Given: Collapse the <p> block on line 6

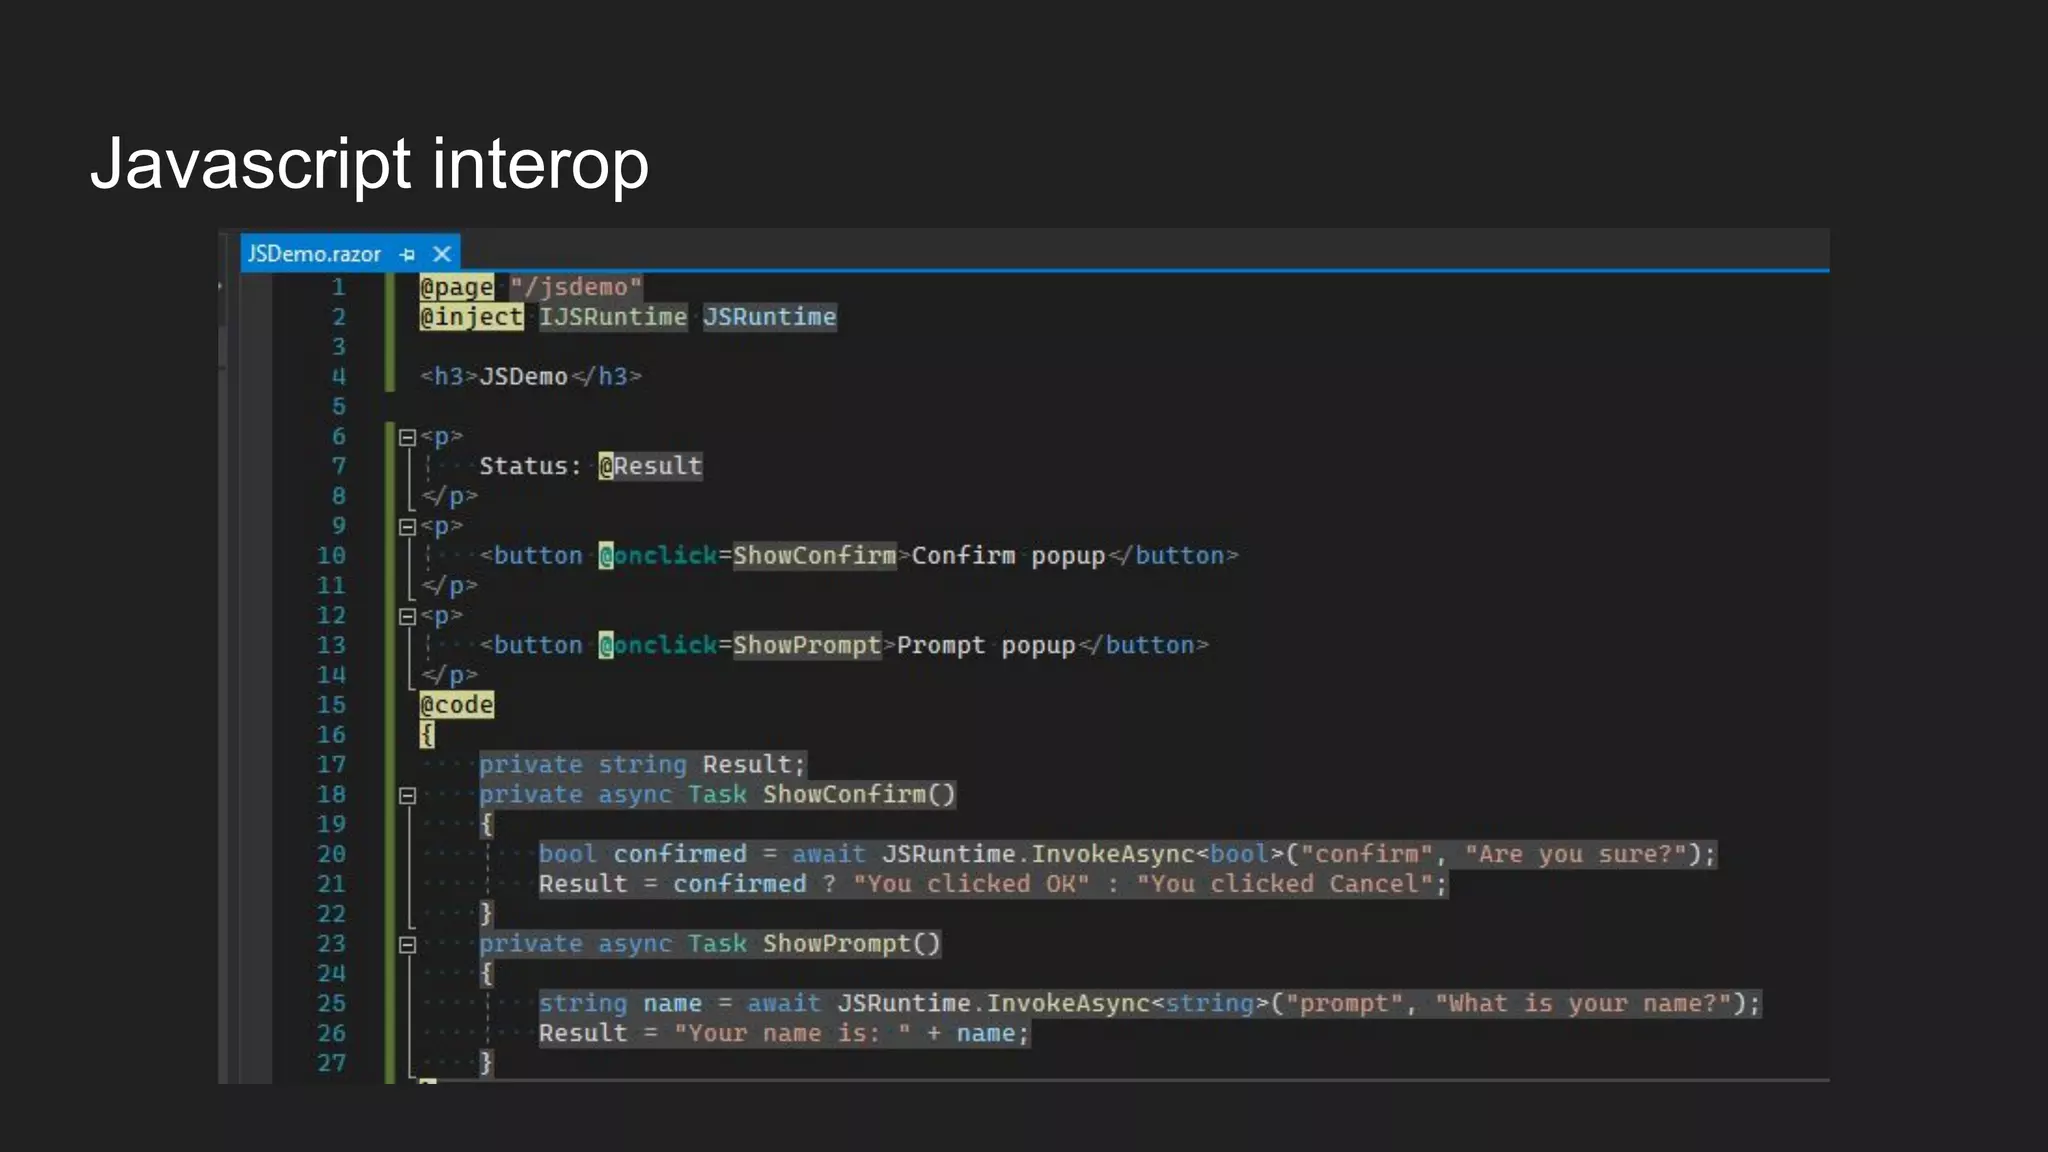Looking at the screenshot, I should point(407,437).
